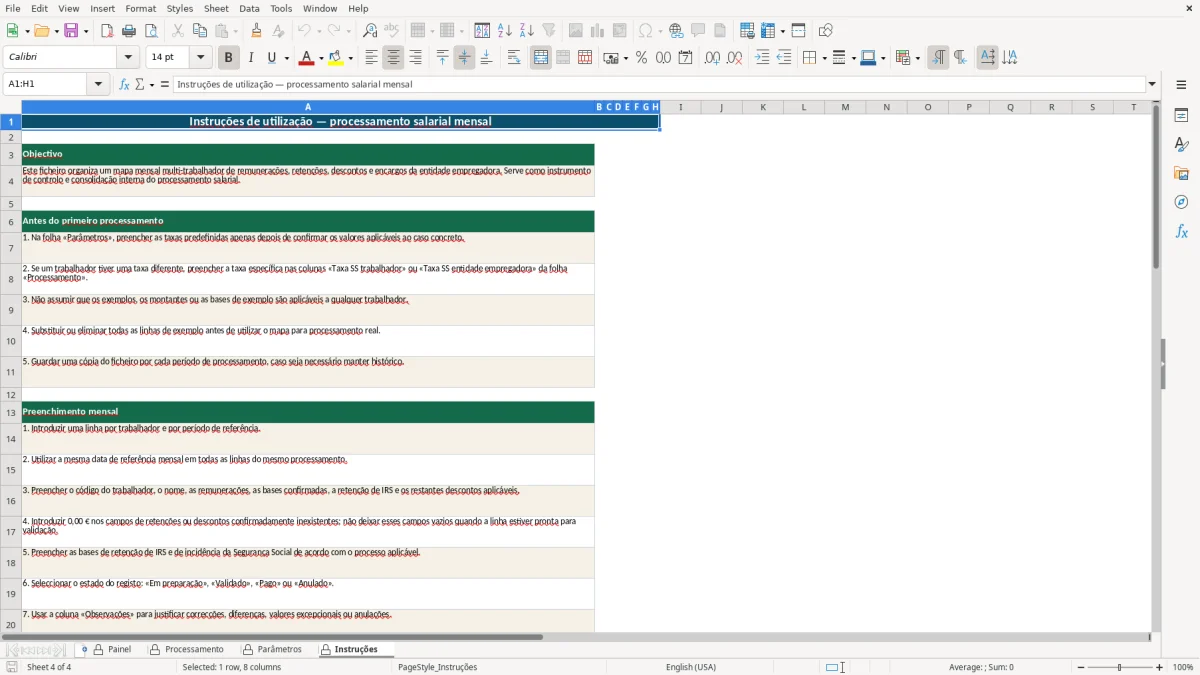
Task: Add decimal place
Action: coord(712,58)
